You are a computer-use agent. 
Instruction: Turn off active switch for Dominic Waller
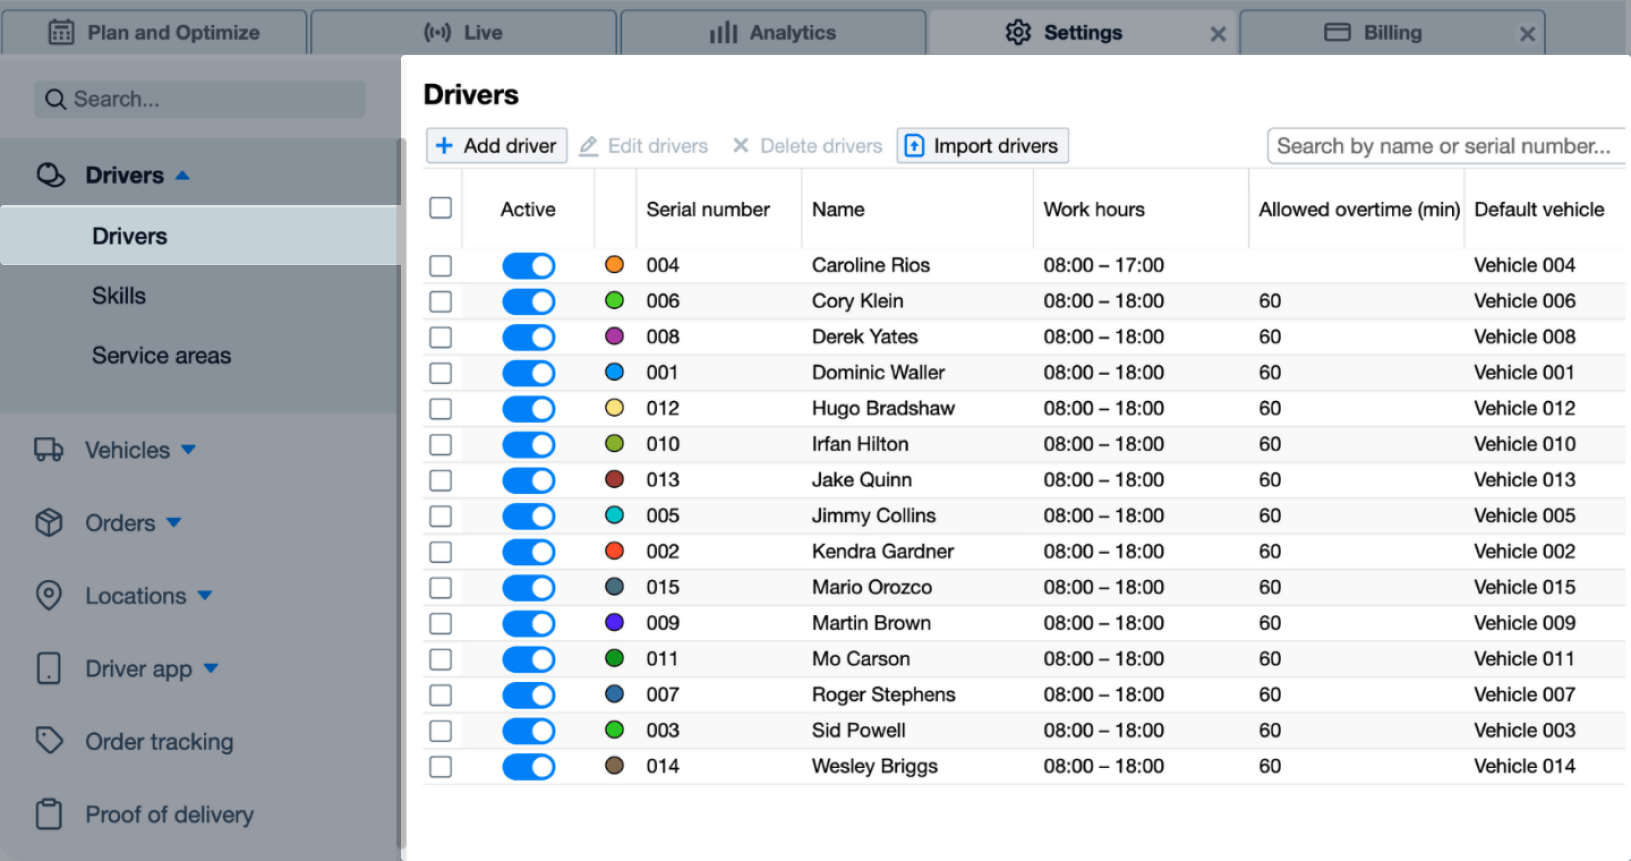tap(529, 373)
